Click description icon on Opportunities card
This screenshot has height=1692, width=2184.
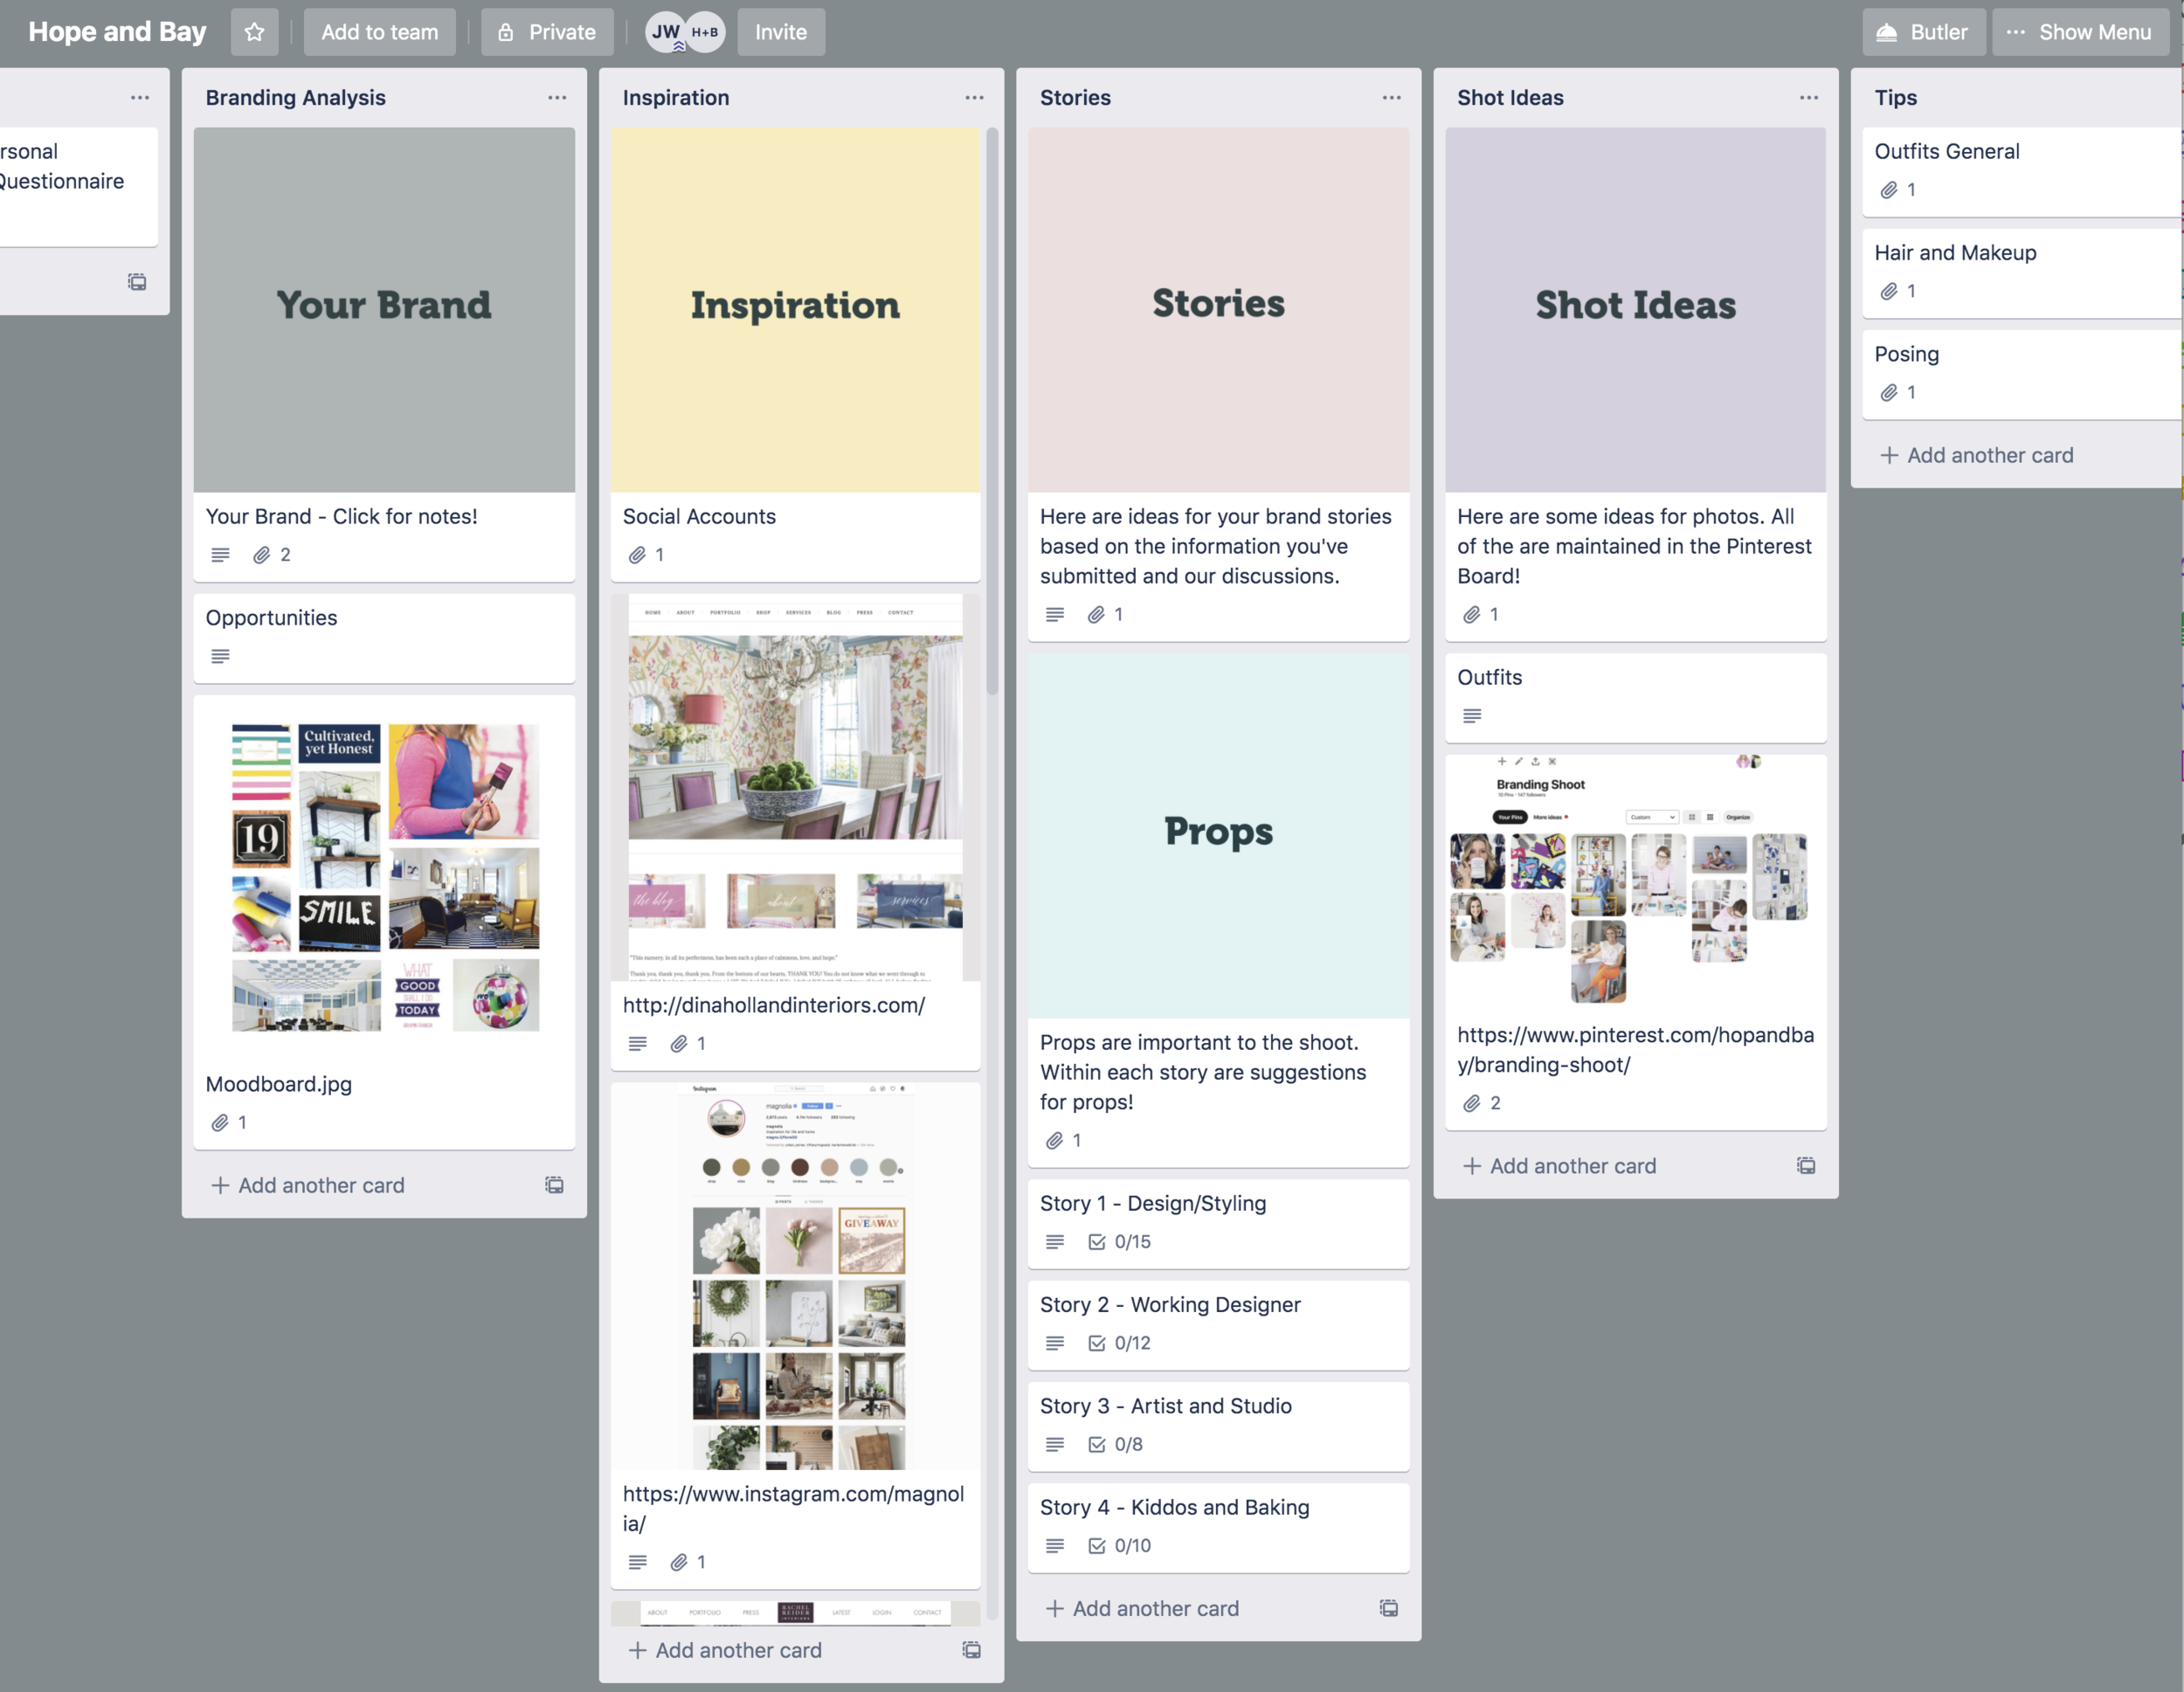pyautogui.click(x=221, y=656)
